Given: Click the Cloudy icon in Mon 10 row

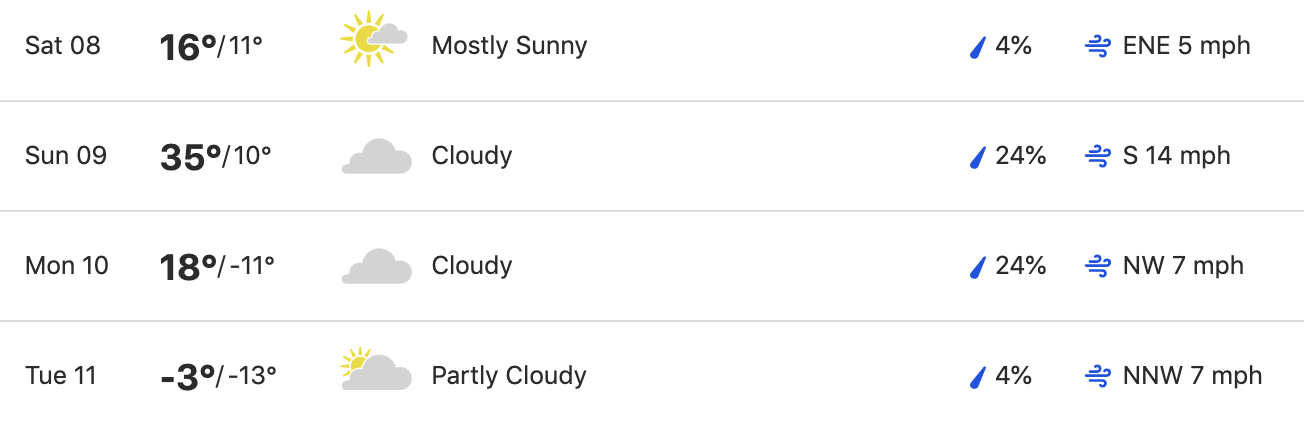Looking at the screenshot, I should click(x=377, y=267).
